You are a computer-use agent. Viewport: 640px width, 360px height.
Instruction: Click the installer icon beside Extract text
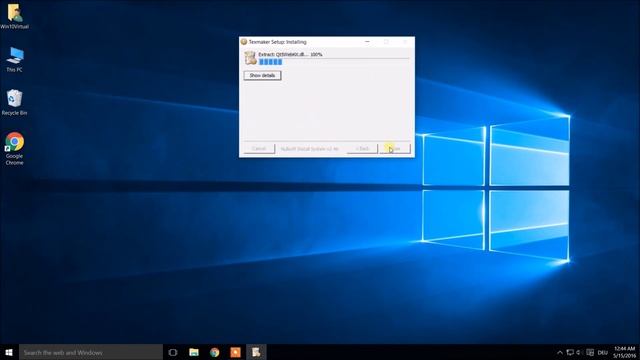tap(250, 58)
